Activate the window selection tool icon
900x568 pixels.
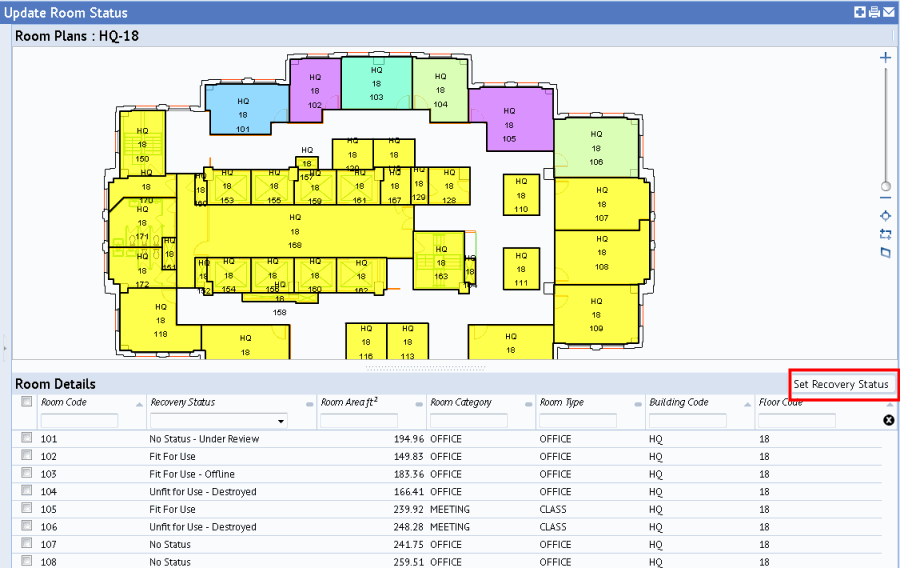(885, 235)
